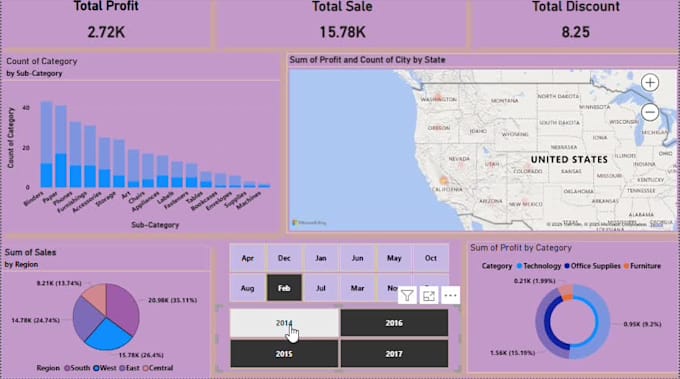Select West in the Region legend

[x=105, y=368]
